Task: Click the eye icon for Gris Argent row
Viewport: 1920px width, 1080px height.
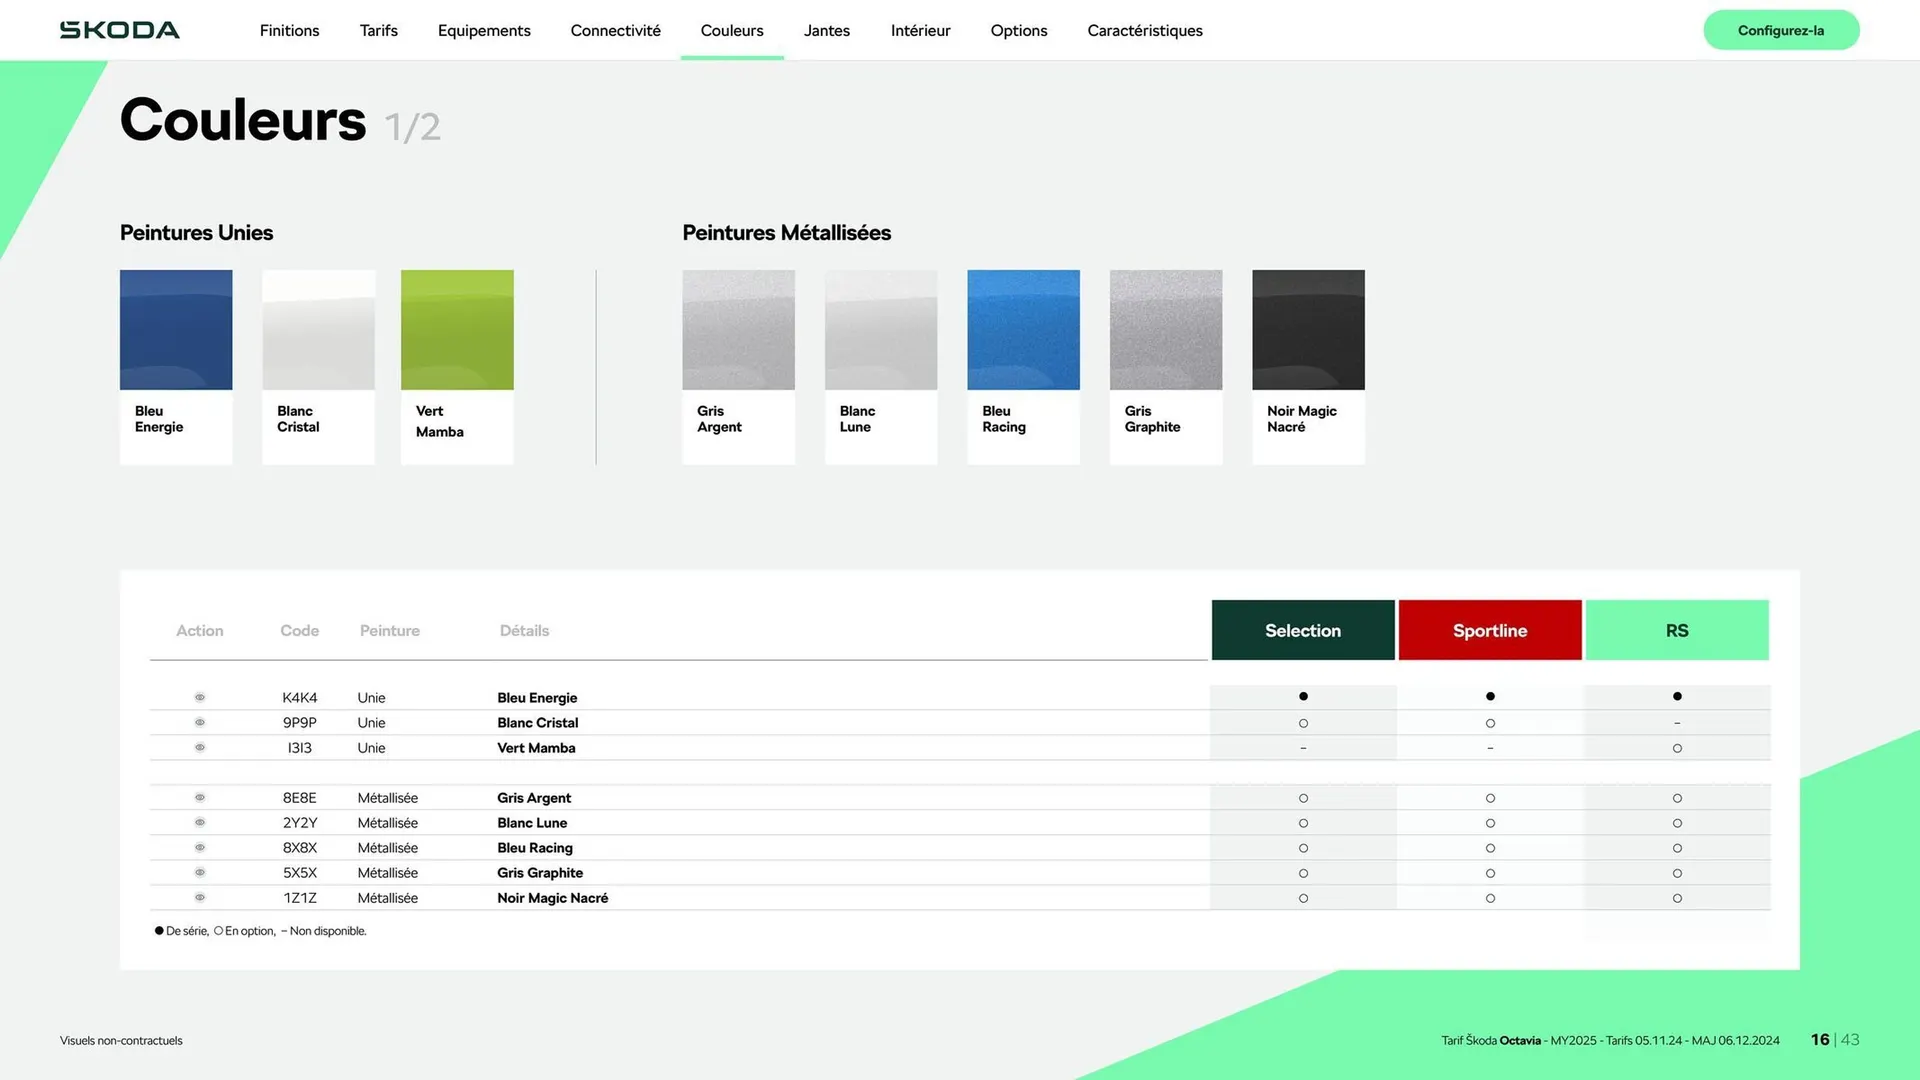Action: [x=200, y=797]
